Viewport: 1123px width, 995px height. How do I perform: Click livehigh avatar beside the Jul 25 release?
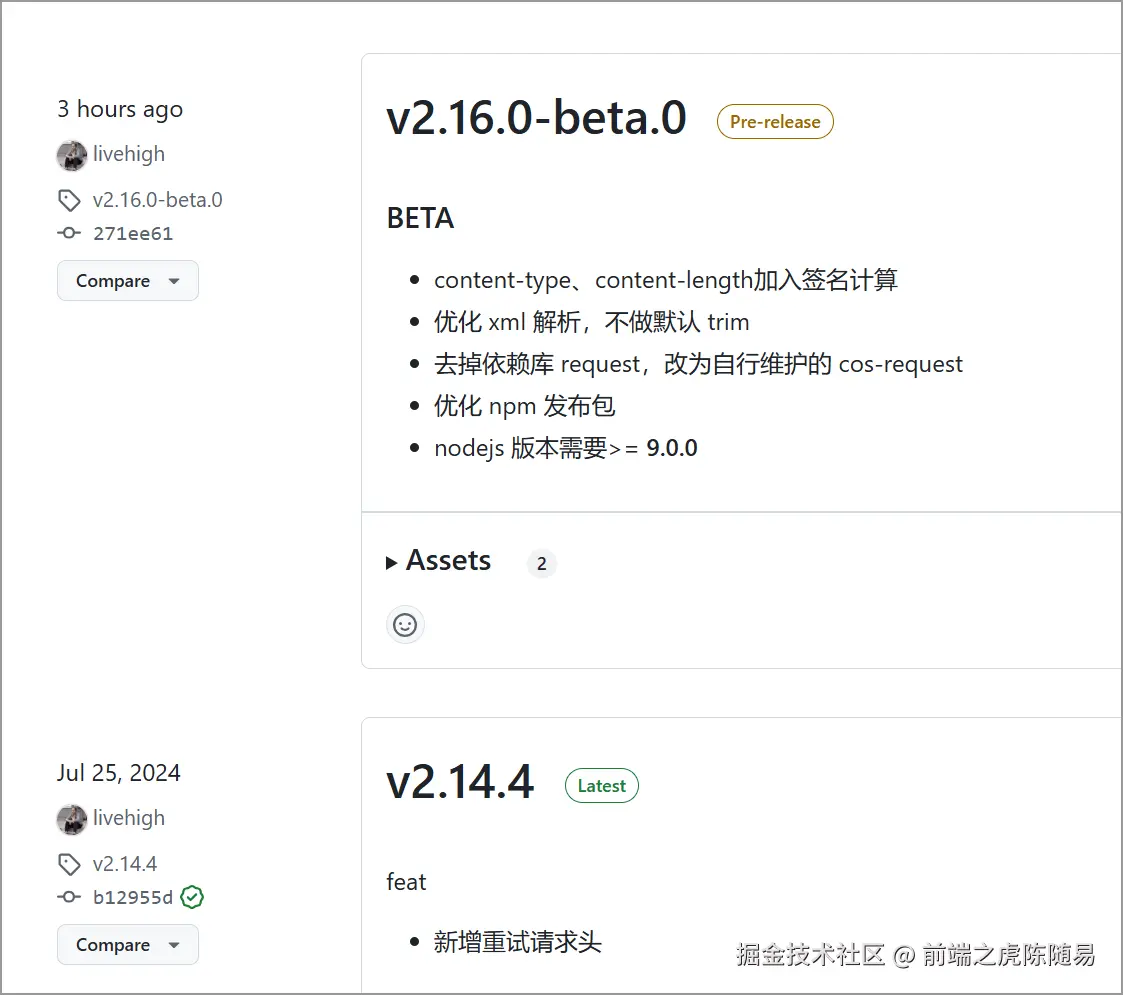[x=72, y=819]
